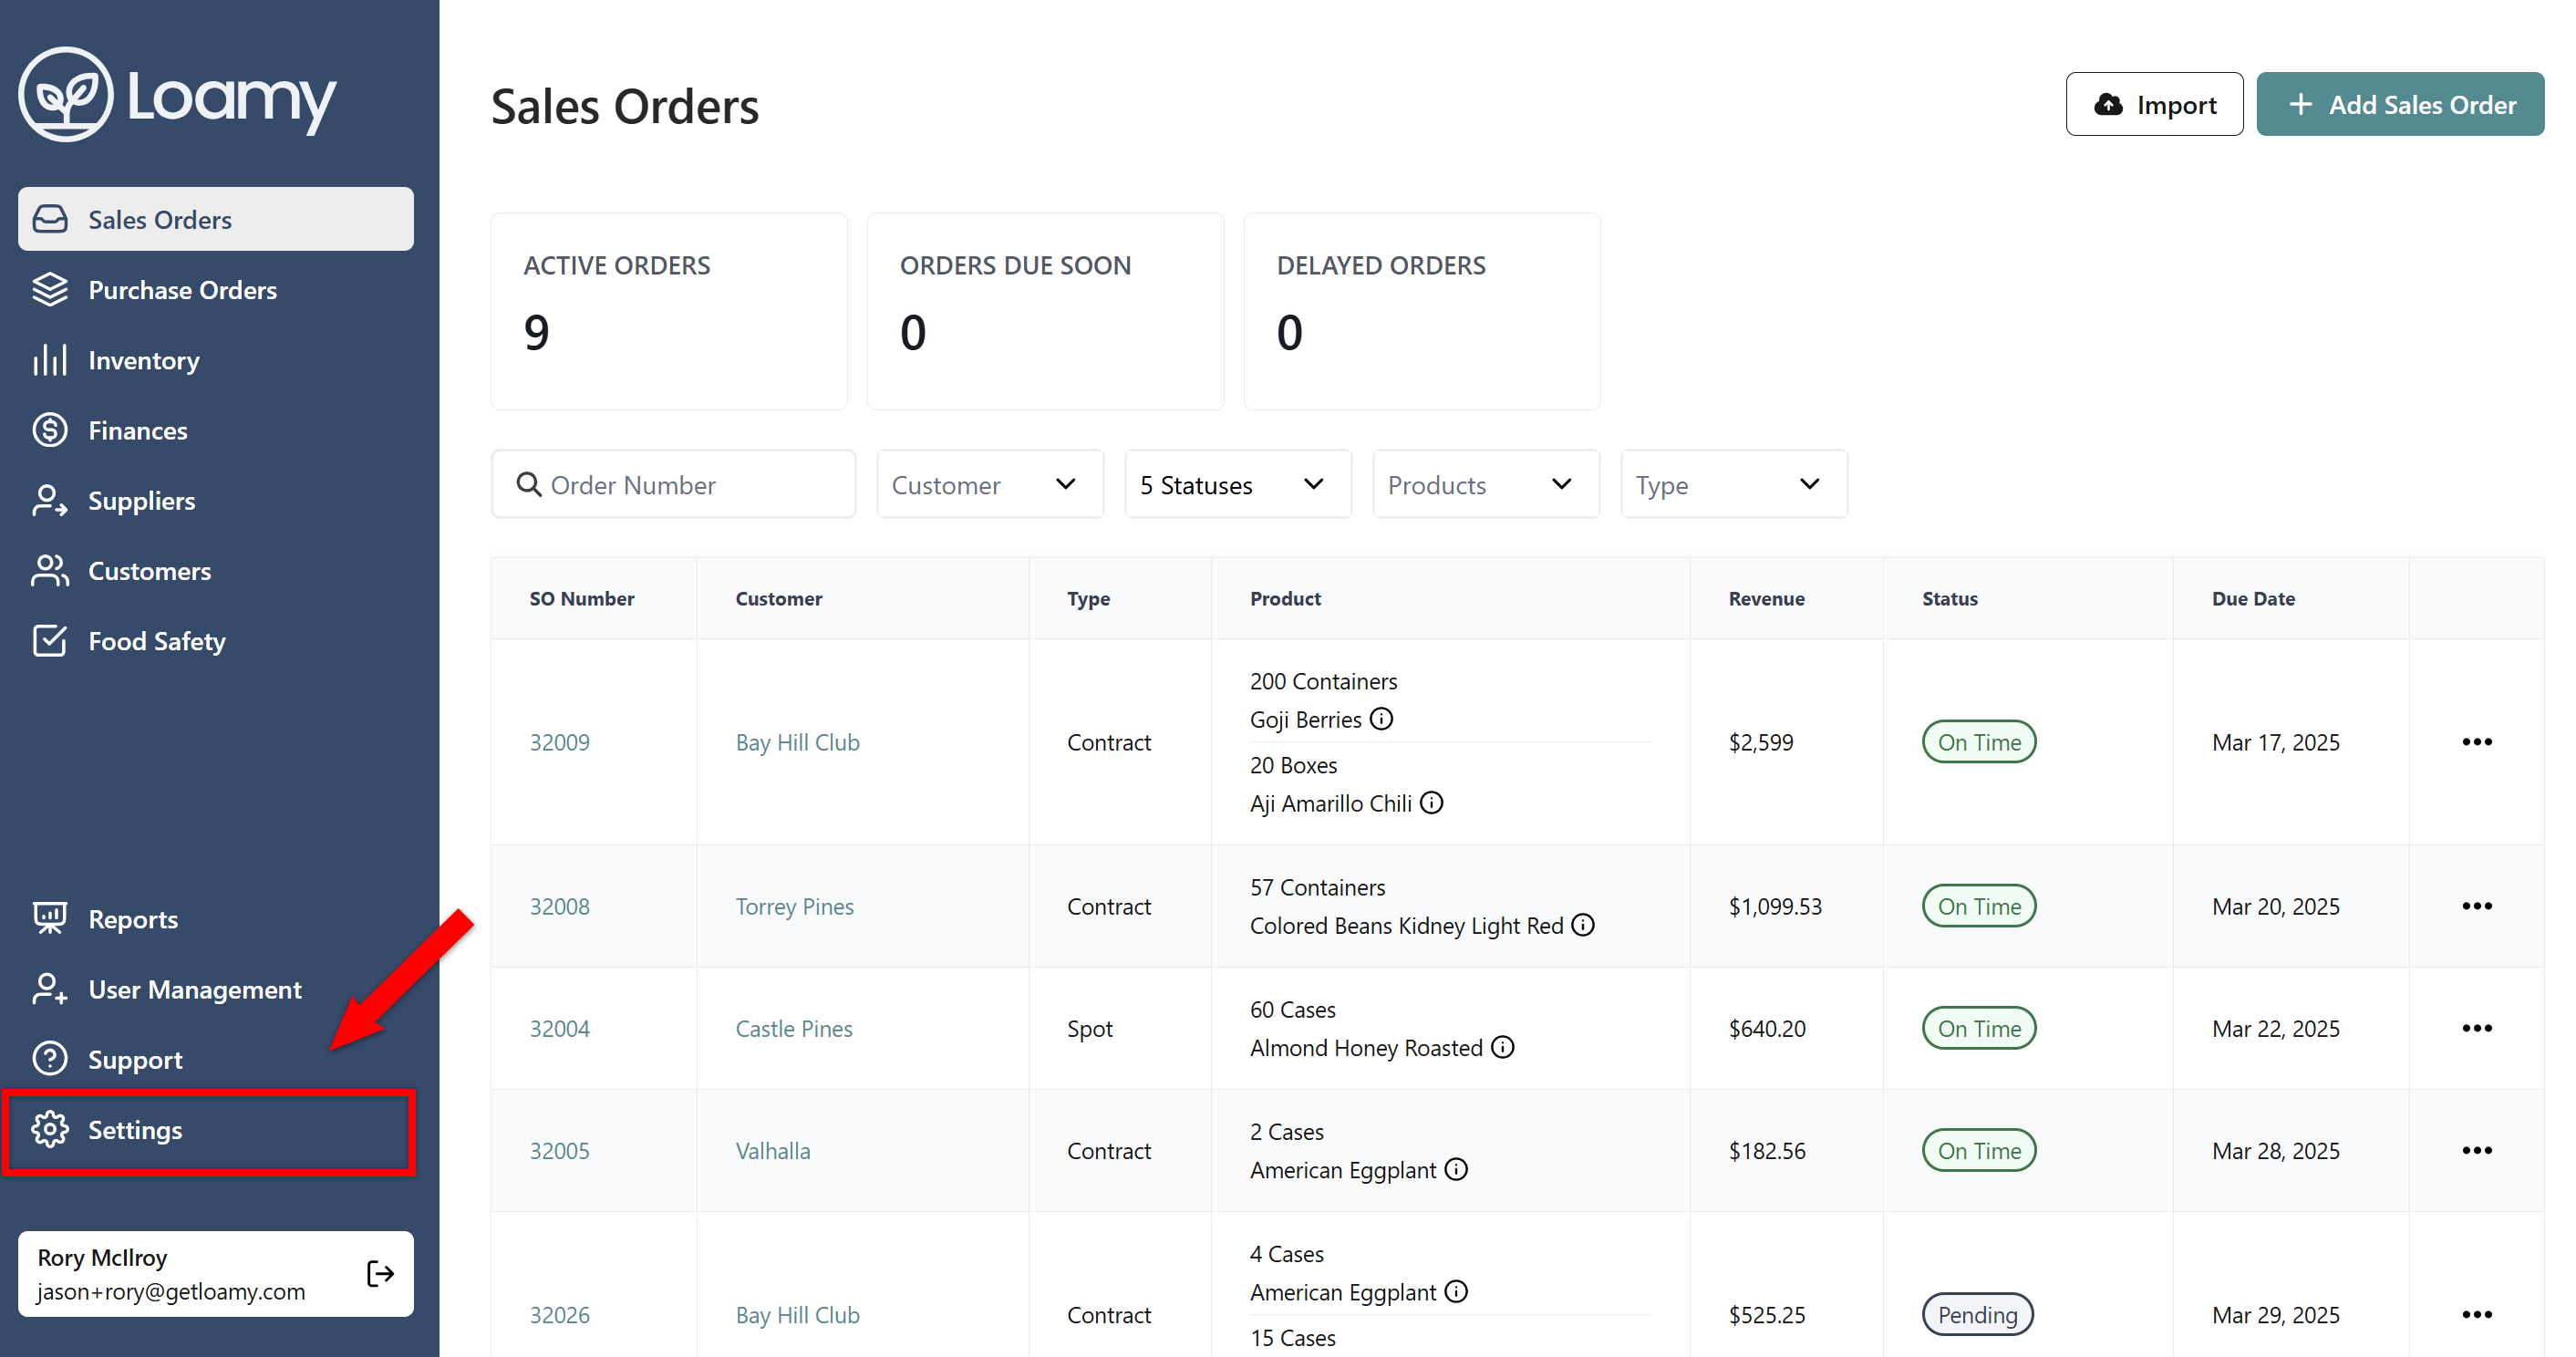The image size is (2576, 1357).
Task: Navigate to Inventory
Action: (x=216, y=360)
